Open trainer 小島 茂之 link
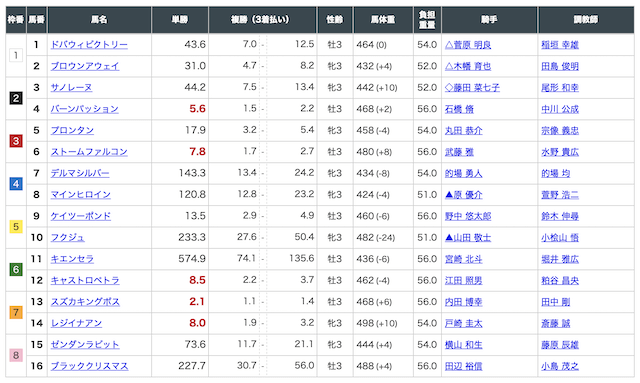 [x=560, y=366]
